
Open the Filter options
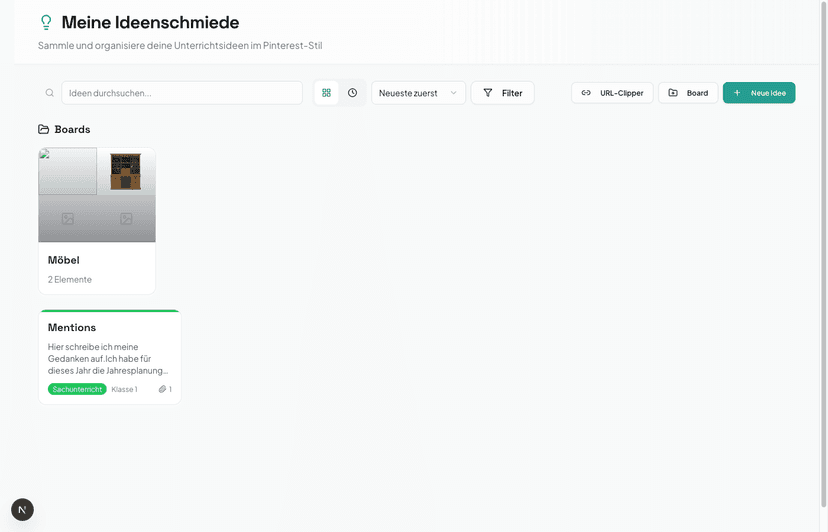tap(503, 93)
